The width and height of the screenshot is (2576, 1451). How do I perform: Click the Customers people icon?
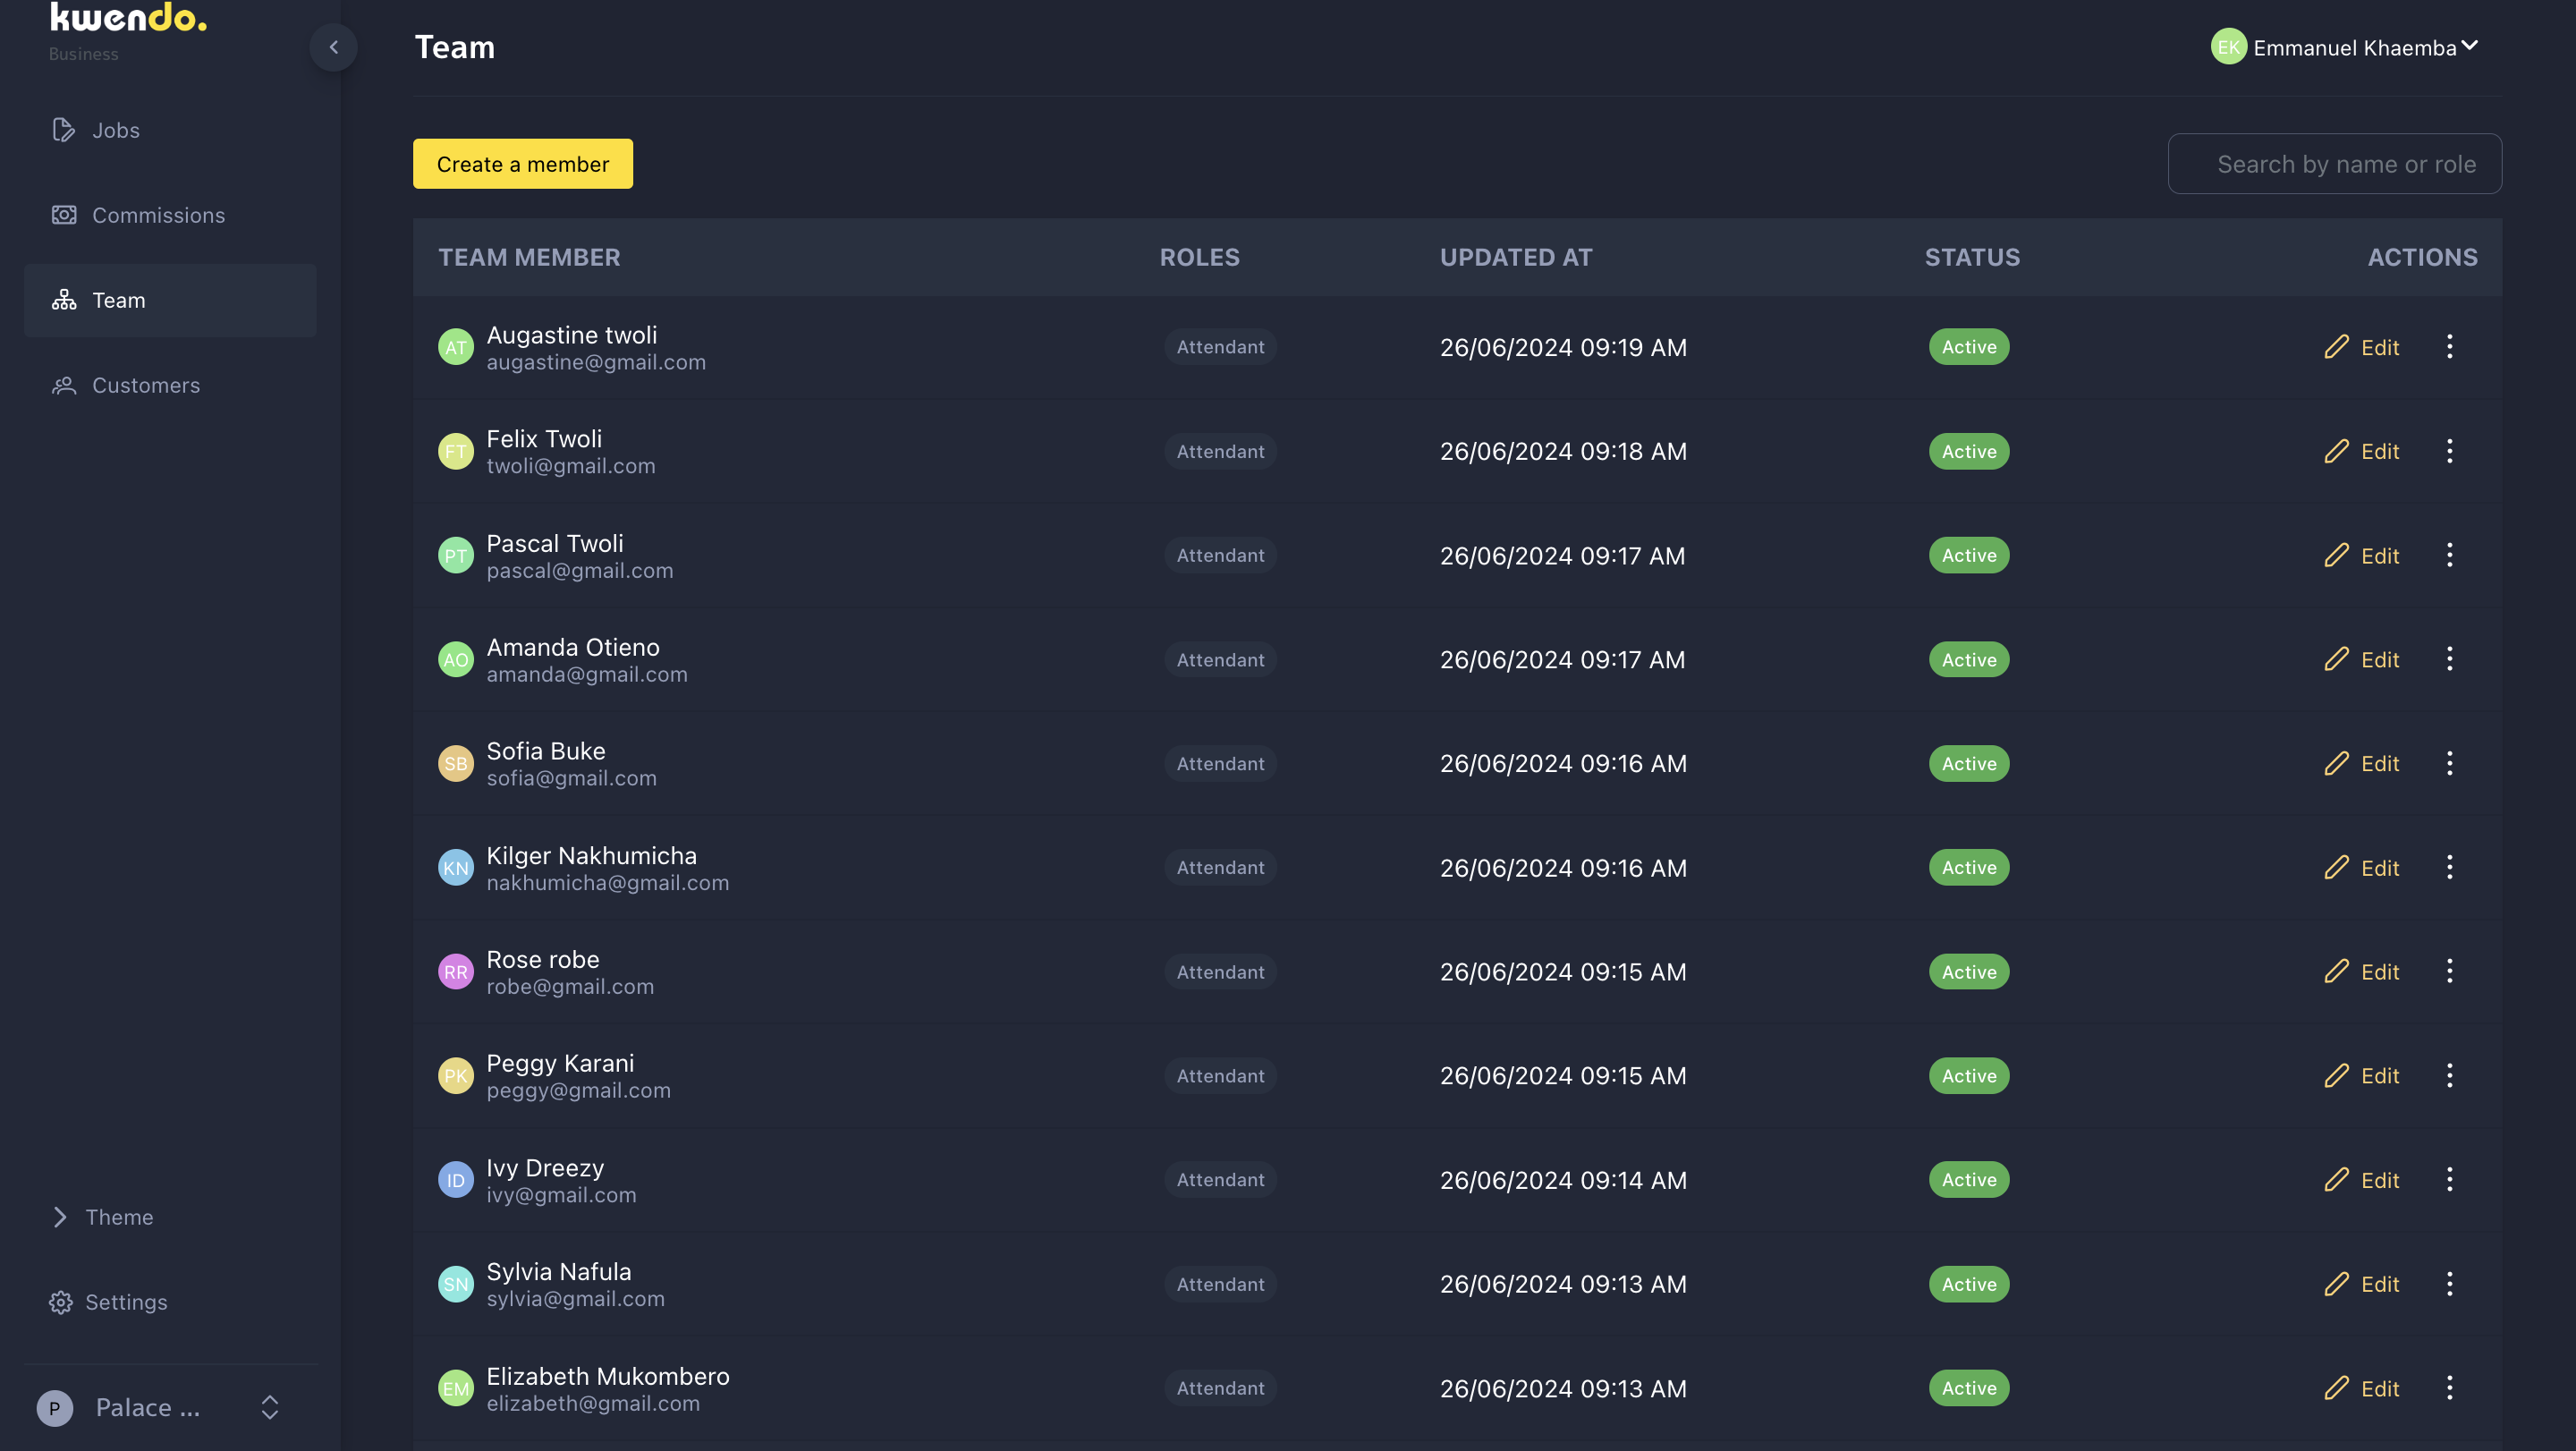point(63,385)
